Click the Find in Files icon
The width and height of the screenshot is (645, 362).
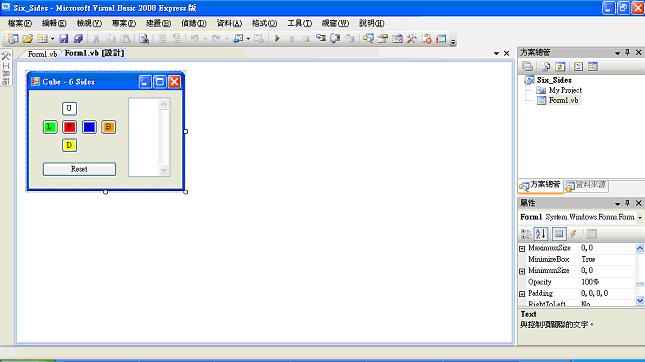click(x=144, y=39)
